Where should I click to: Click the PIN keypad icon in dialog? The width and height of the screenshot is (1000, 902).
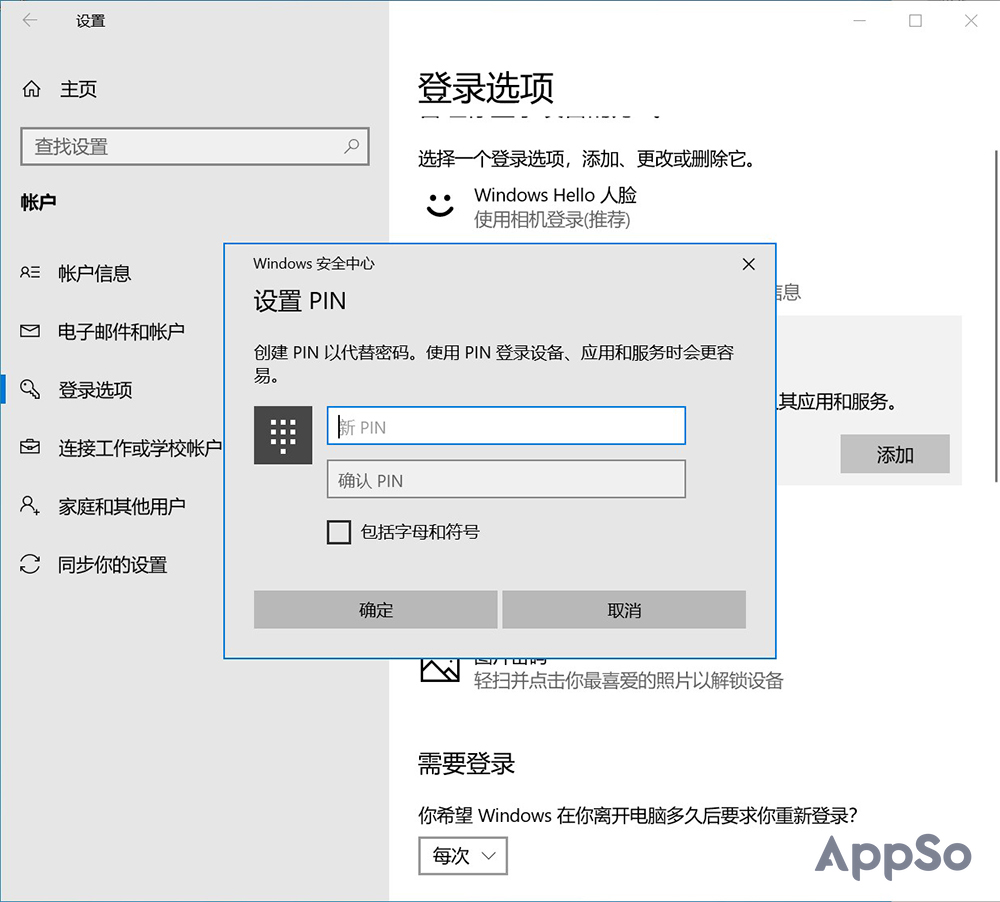283,435
